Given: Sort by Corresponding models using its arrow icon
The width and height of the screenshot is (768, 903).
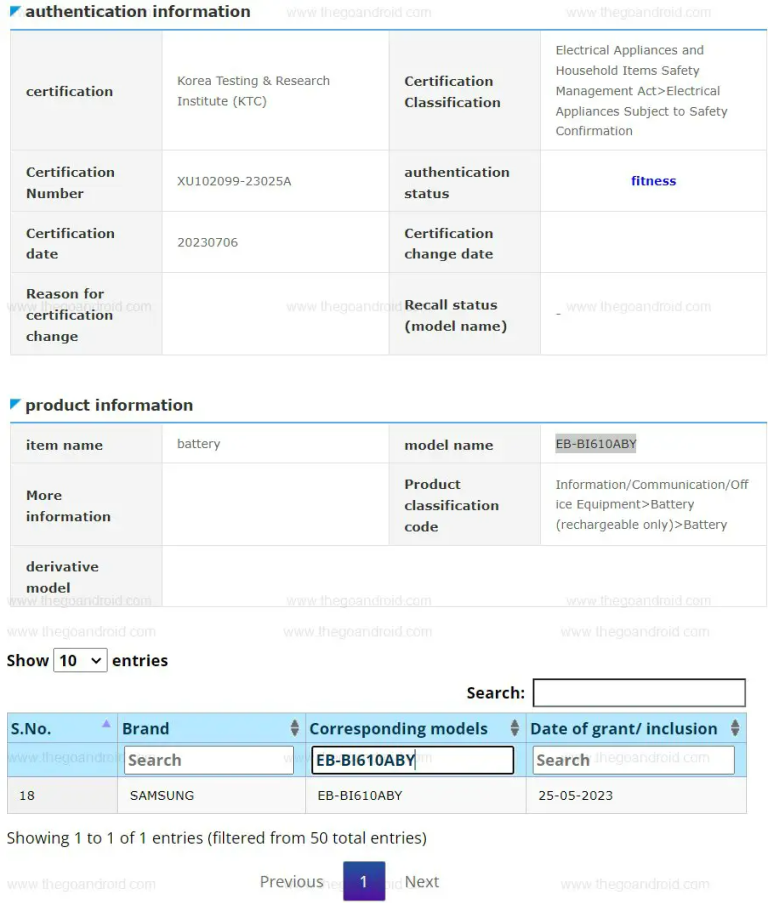Looking at the screenshot, I should tap(514, 728).
